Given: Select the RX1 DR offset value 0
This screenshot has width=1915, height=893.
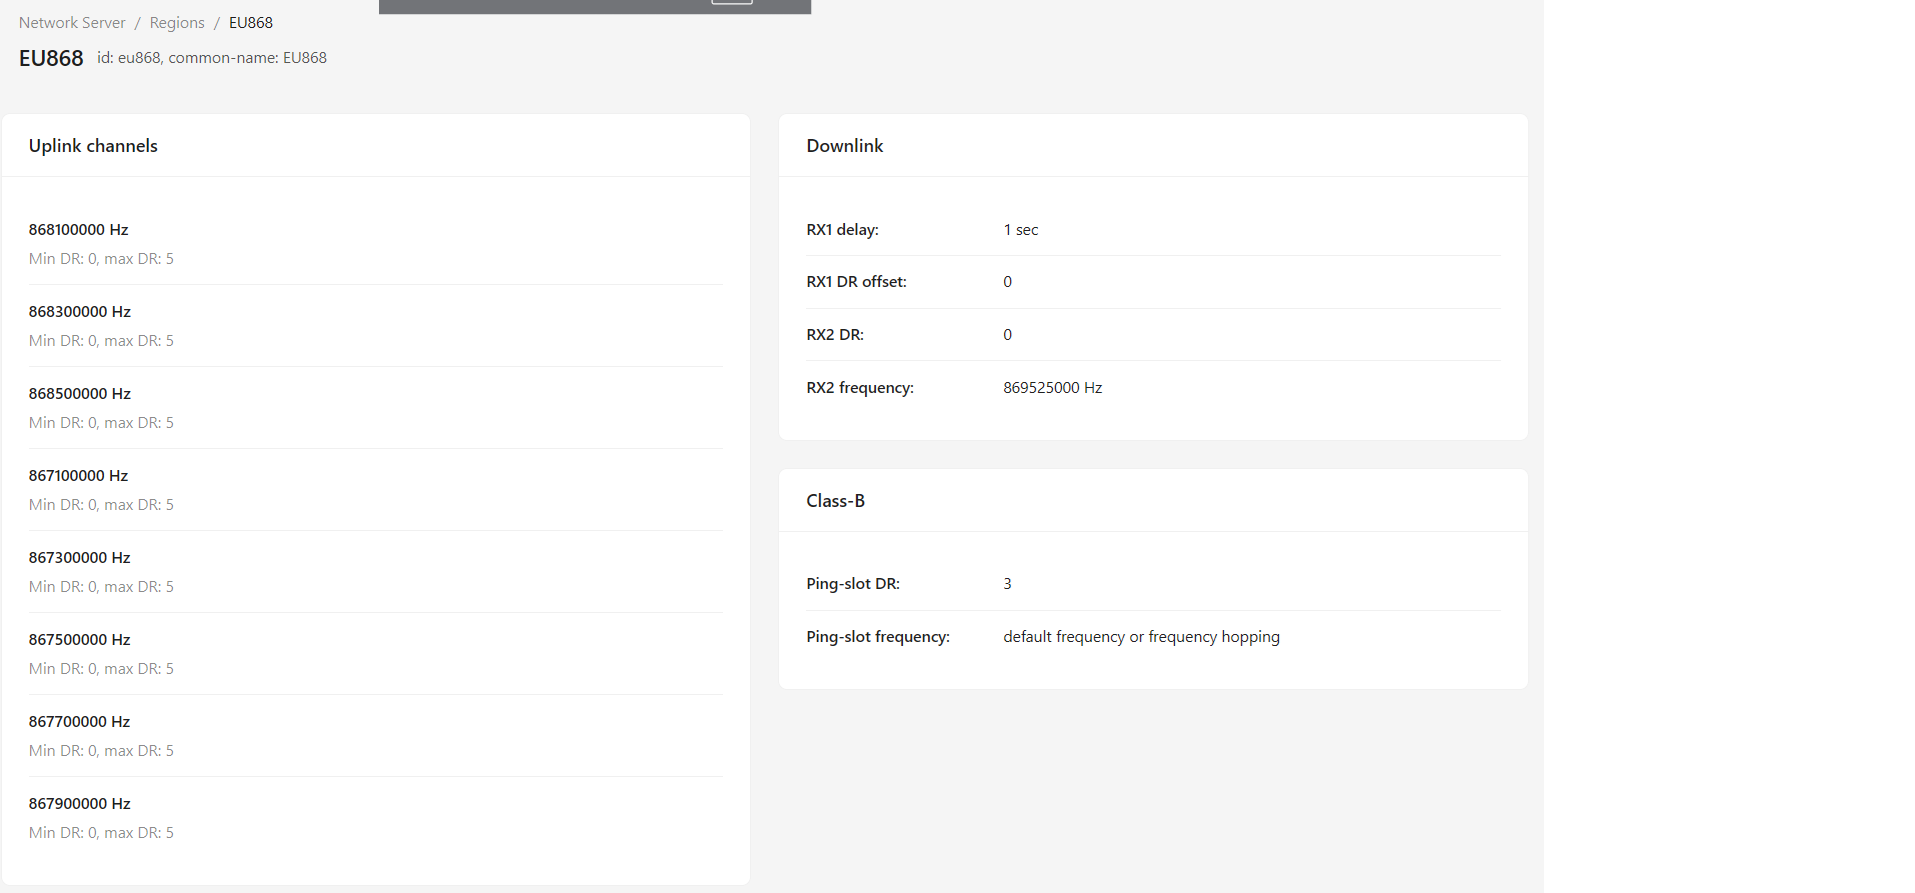Looking at the screenshot, I should click(x=1008, y=282).
